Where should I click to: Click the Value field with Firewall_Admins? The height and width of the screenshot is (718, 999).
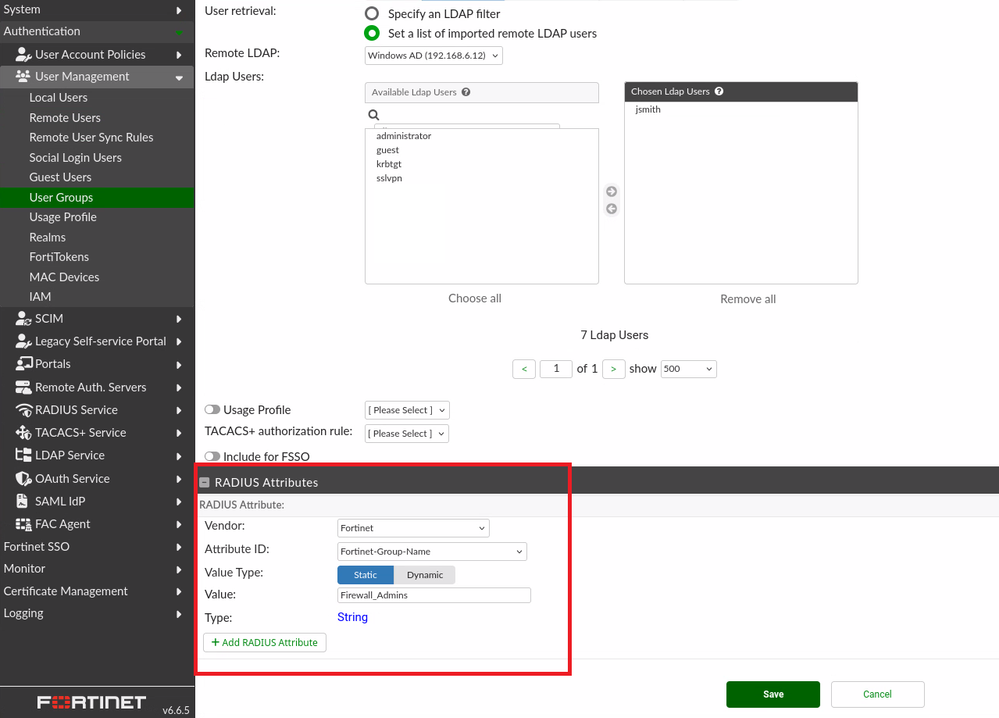tap(434, 595)
